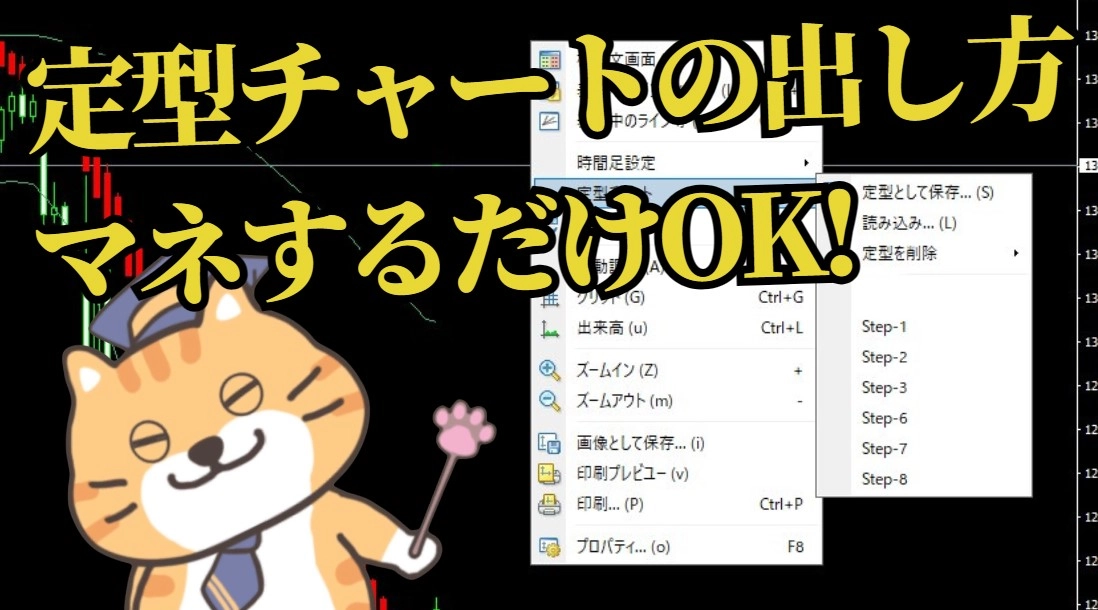The image size is (1098, 610).
Task: Click the volume chart icon beside 出来高
Action: click(x=549, y=327)
